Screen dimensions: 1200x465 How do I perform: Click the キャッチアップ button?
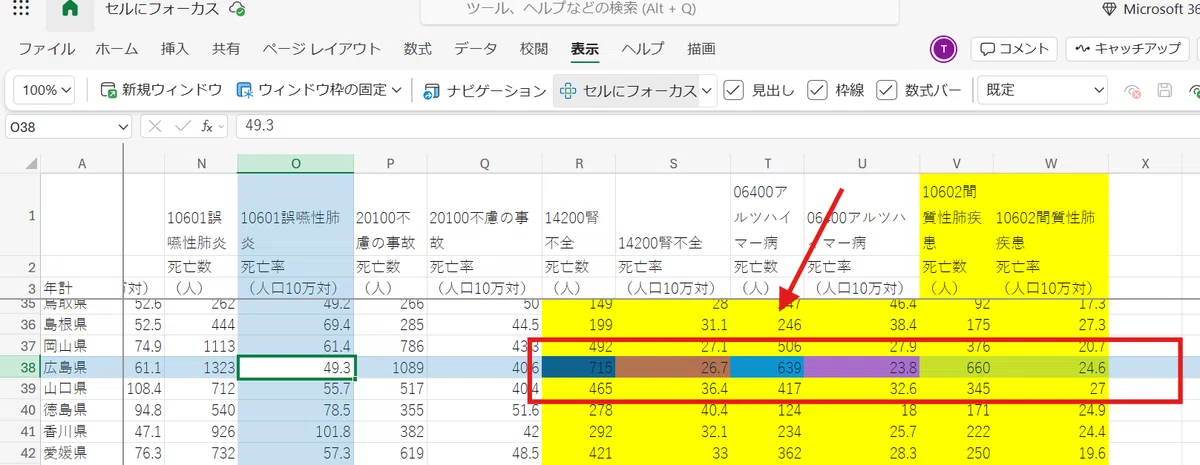(1129, 48)
